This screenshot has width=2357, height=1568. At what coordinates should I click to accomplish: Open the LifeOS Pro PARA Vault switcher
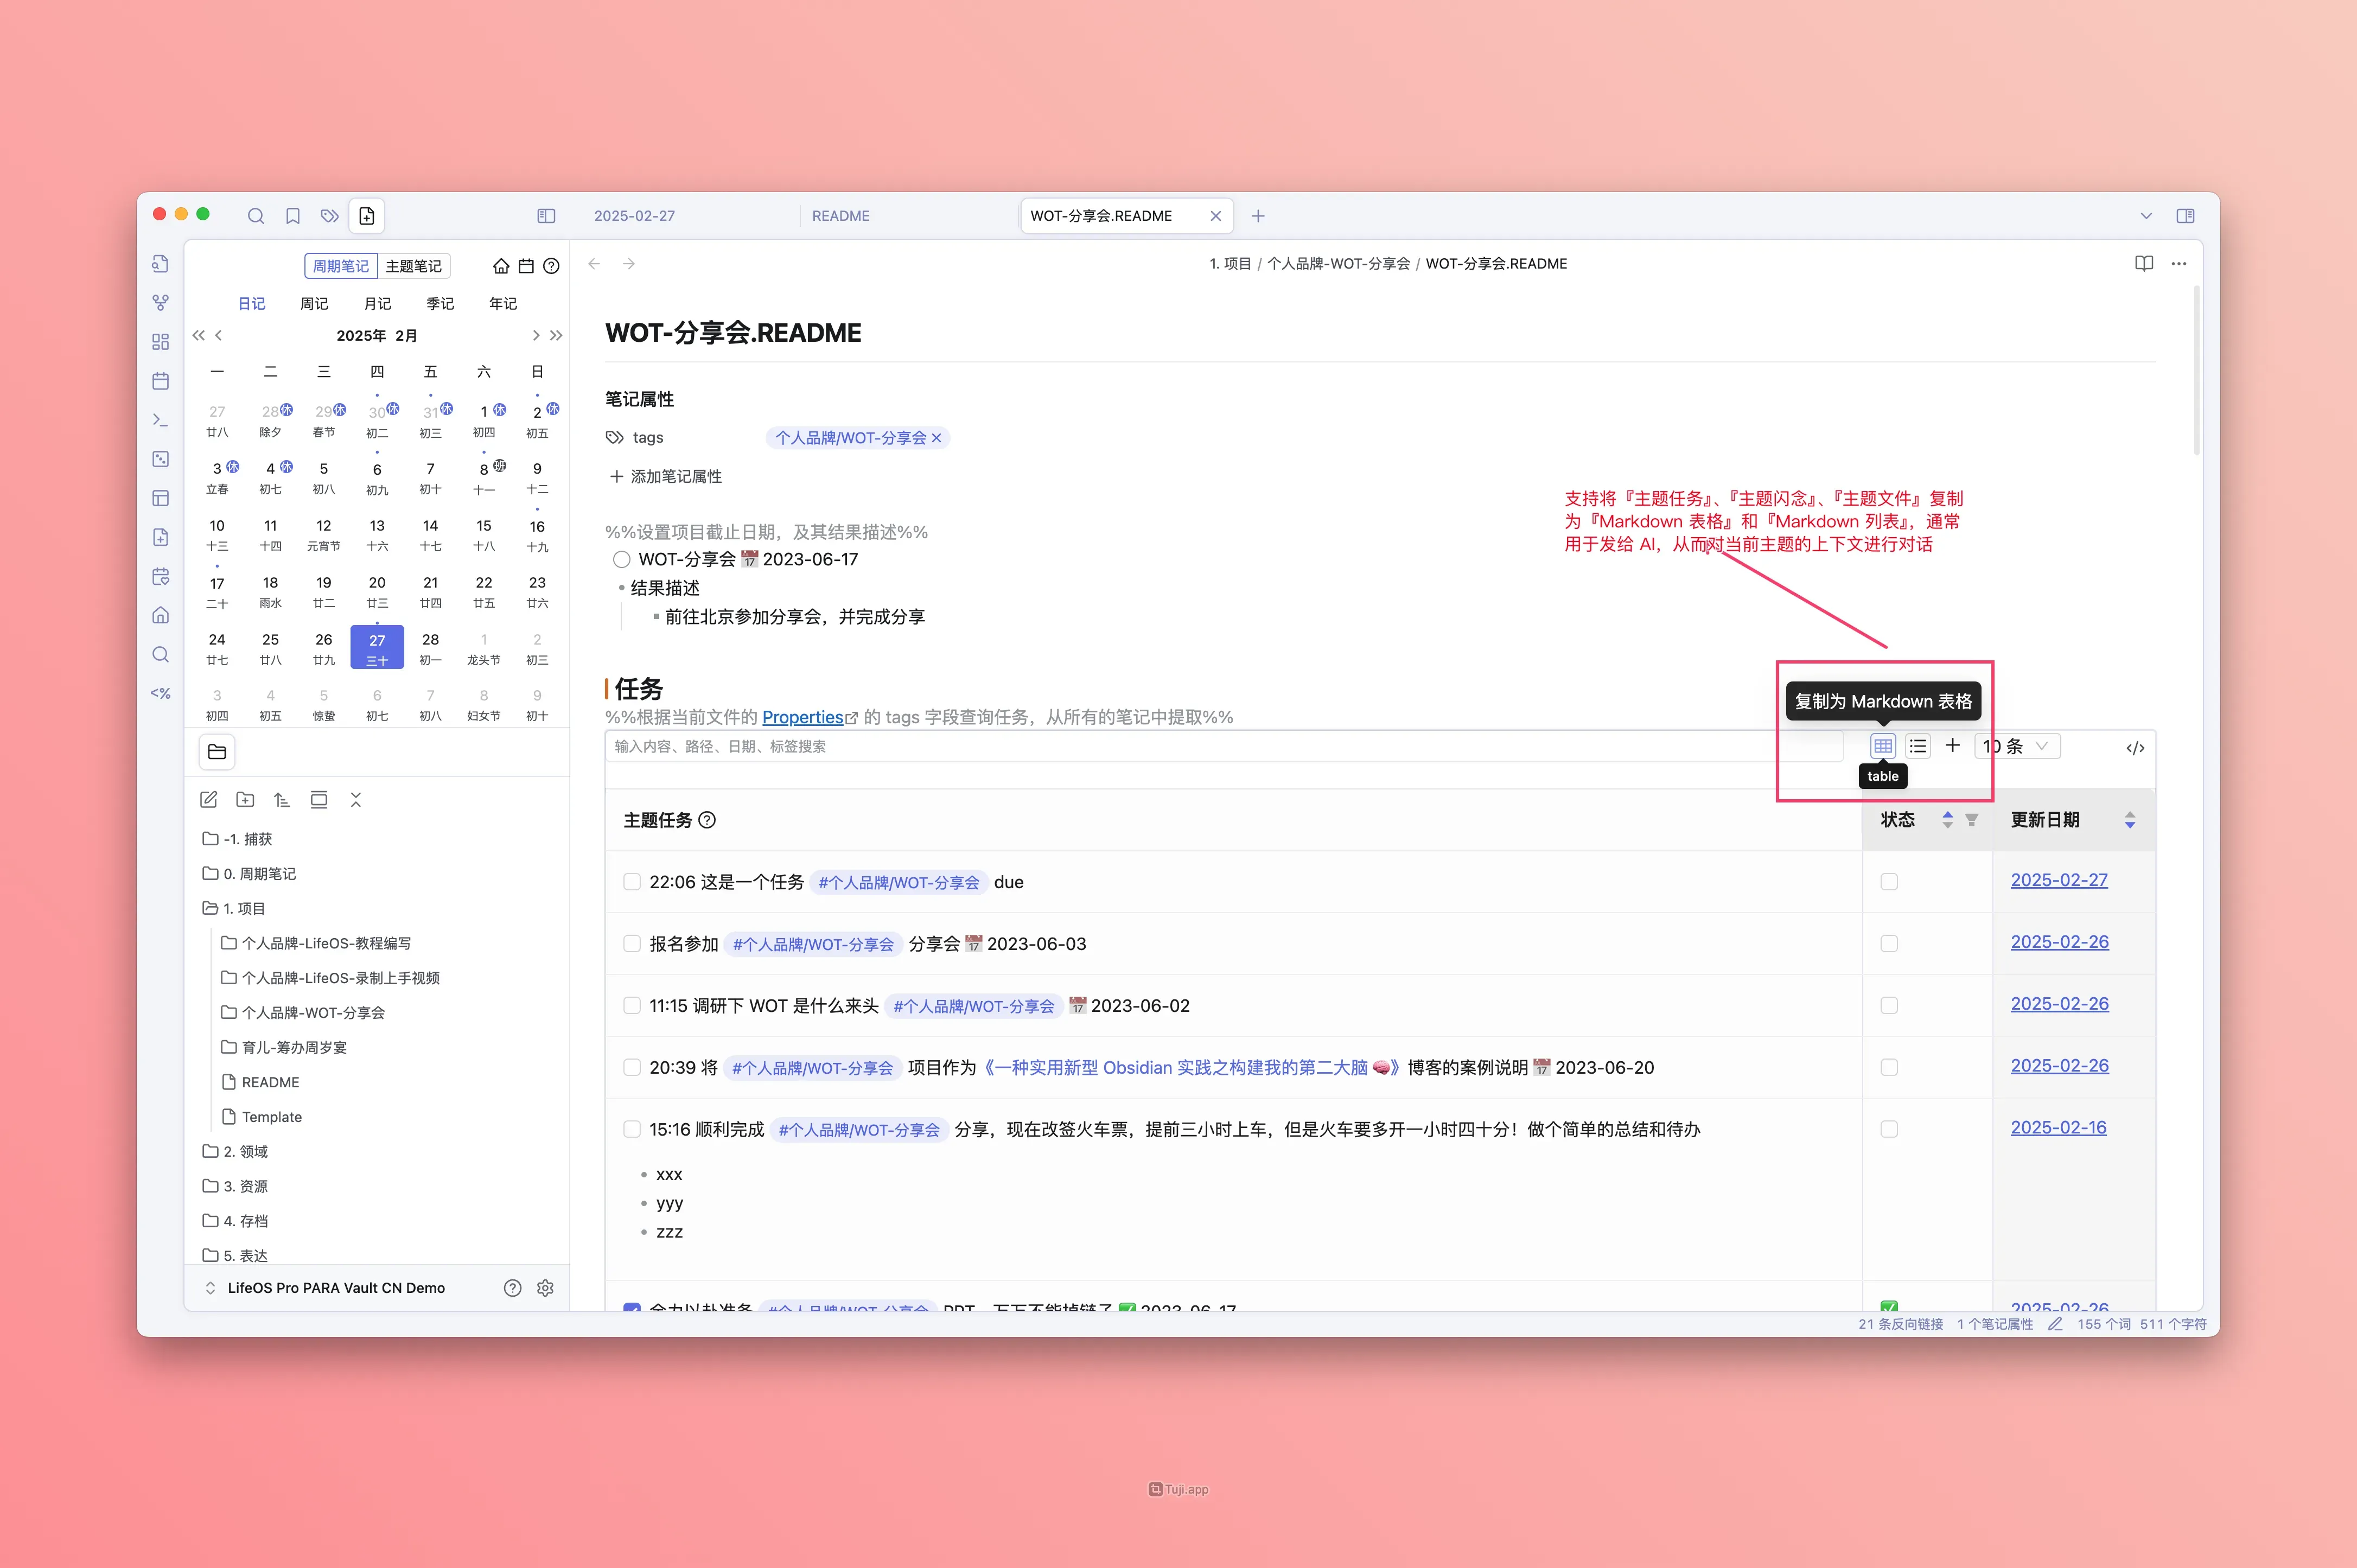pos(335,1288)
